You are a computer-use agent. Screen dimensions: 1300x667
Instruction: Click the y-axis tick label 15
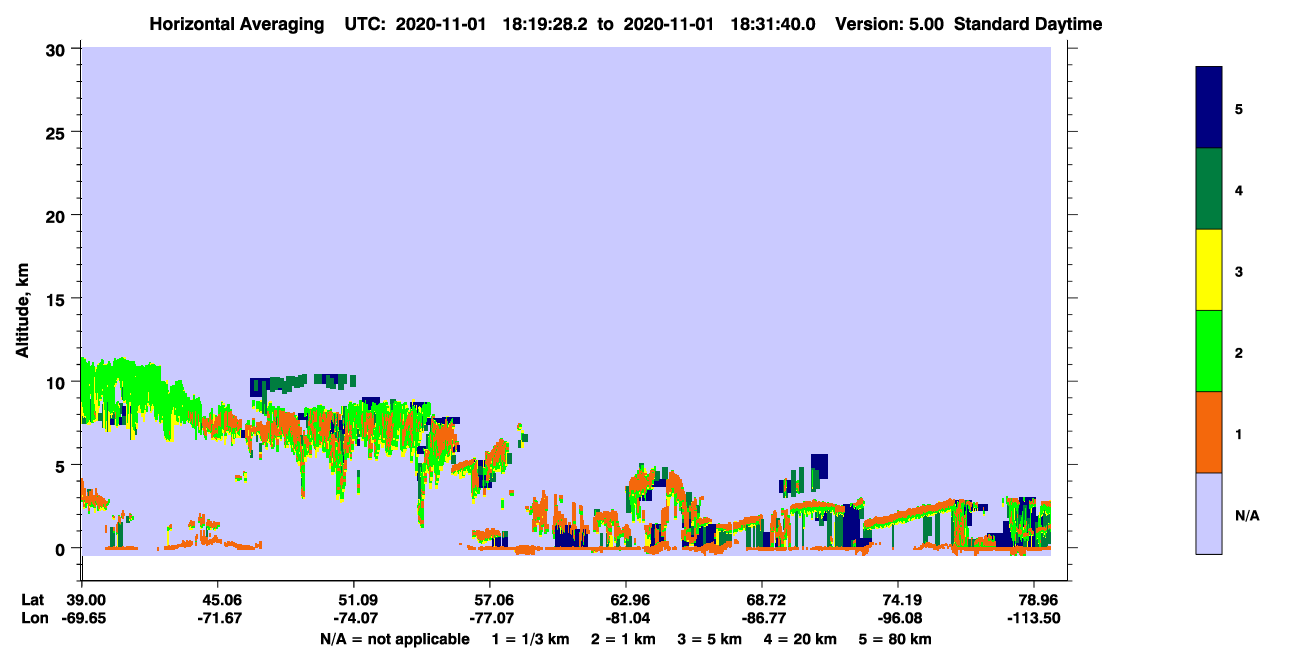pos(58,299)
